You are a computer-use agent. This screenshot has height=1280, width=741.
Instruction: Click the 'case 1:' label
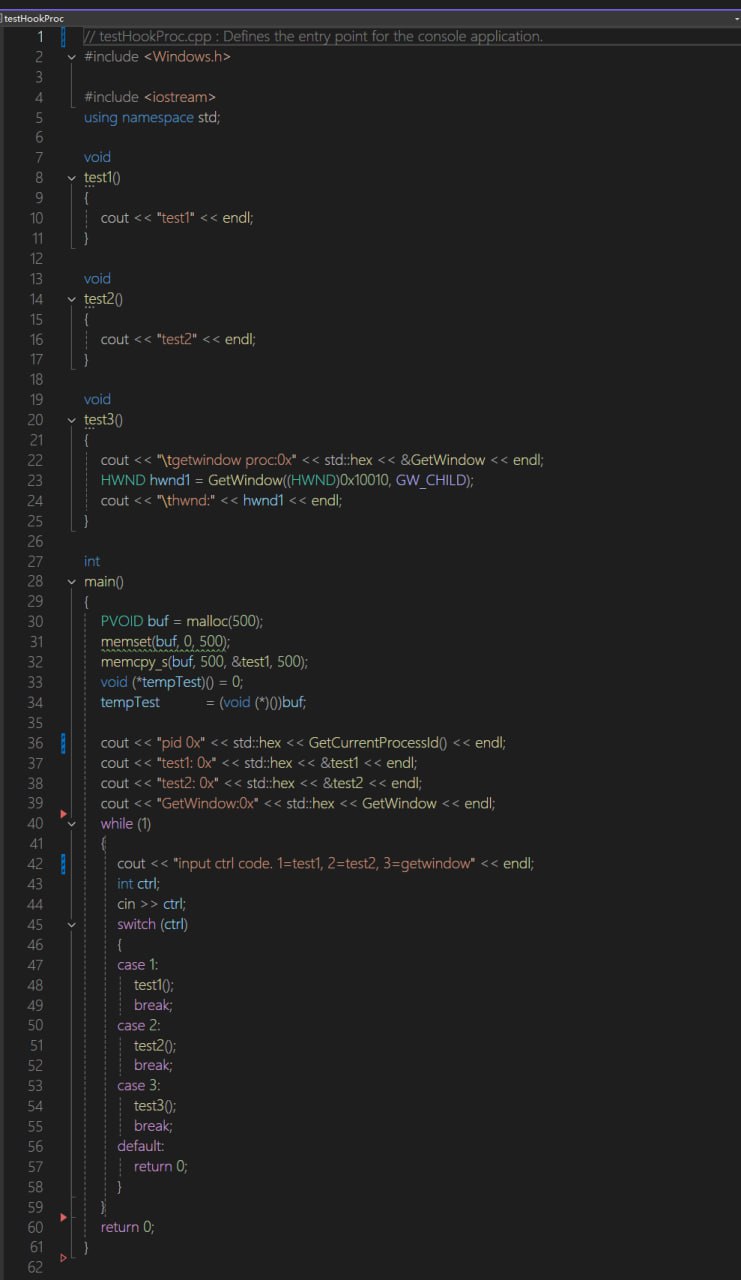(138, 965)
